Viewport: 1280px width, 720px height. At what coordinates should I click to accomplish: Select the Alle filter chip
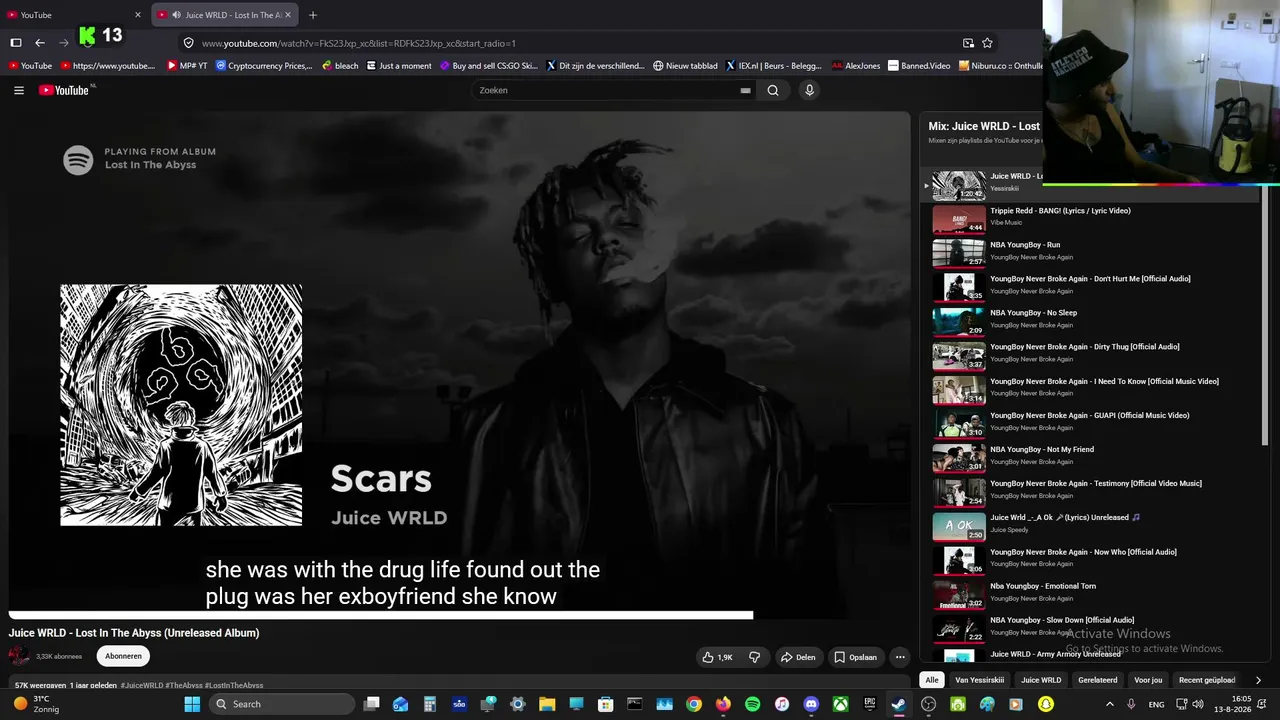pyautogui.click(x=932, y=680)
